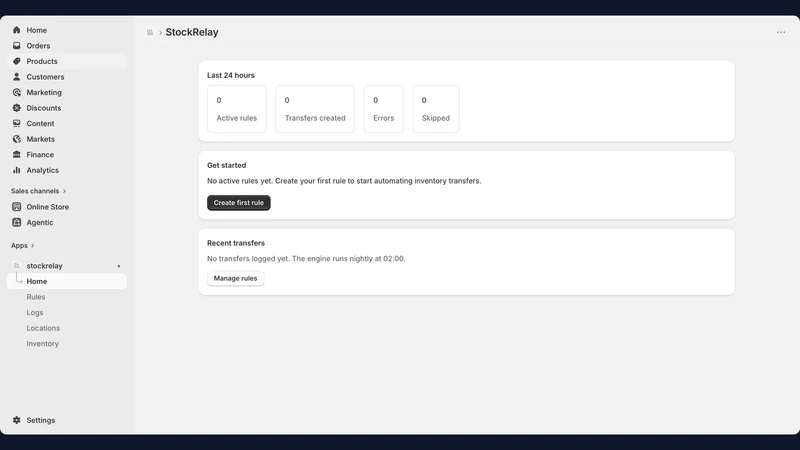Click the Finance bank icon
The image size is (800, 450).
pos(16,155)
